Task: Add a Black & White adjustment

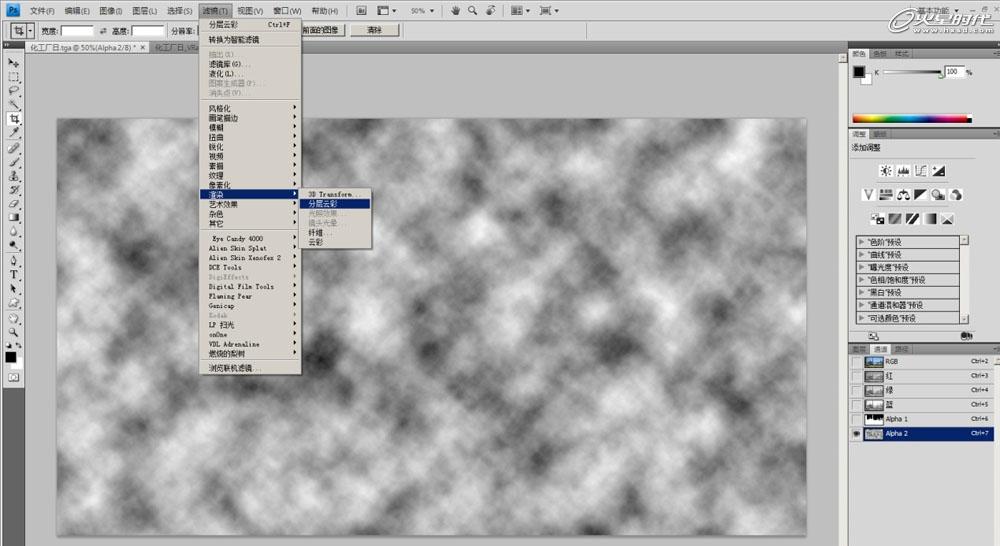Action: point(920,195)
